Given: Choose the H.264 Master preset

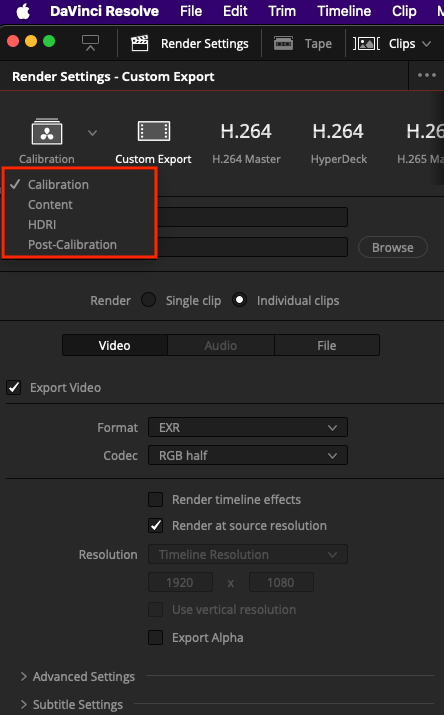Looking at the screenshot, I should tap(246, 142).
